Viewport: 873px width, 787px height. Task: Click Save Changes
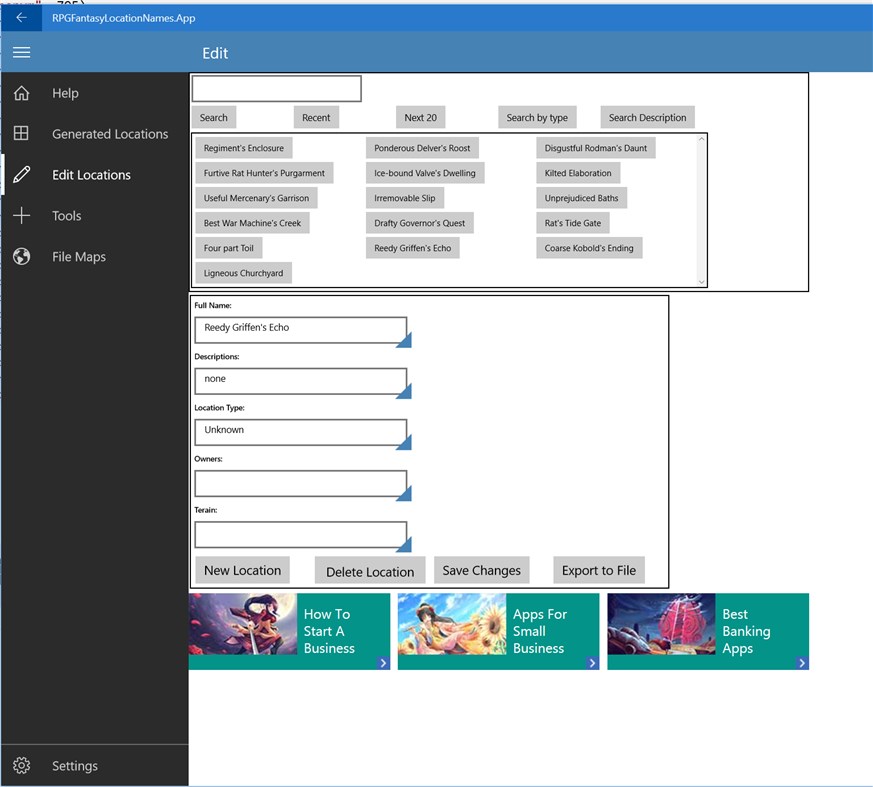[481, 570]
